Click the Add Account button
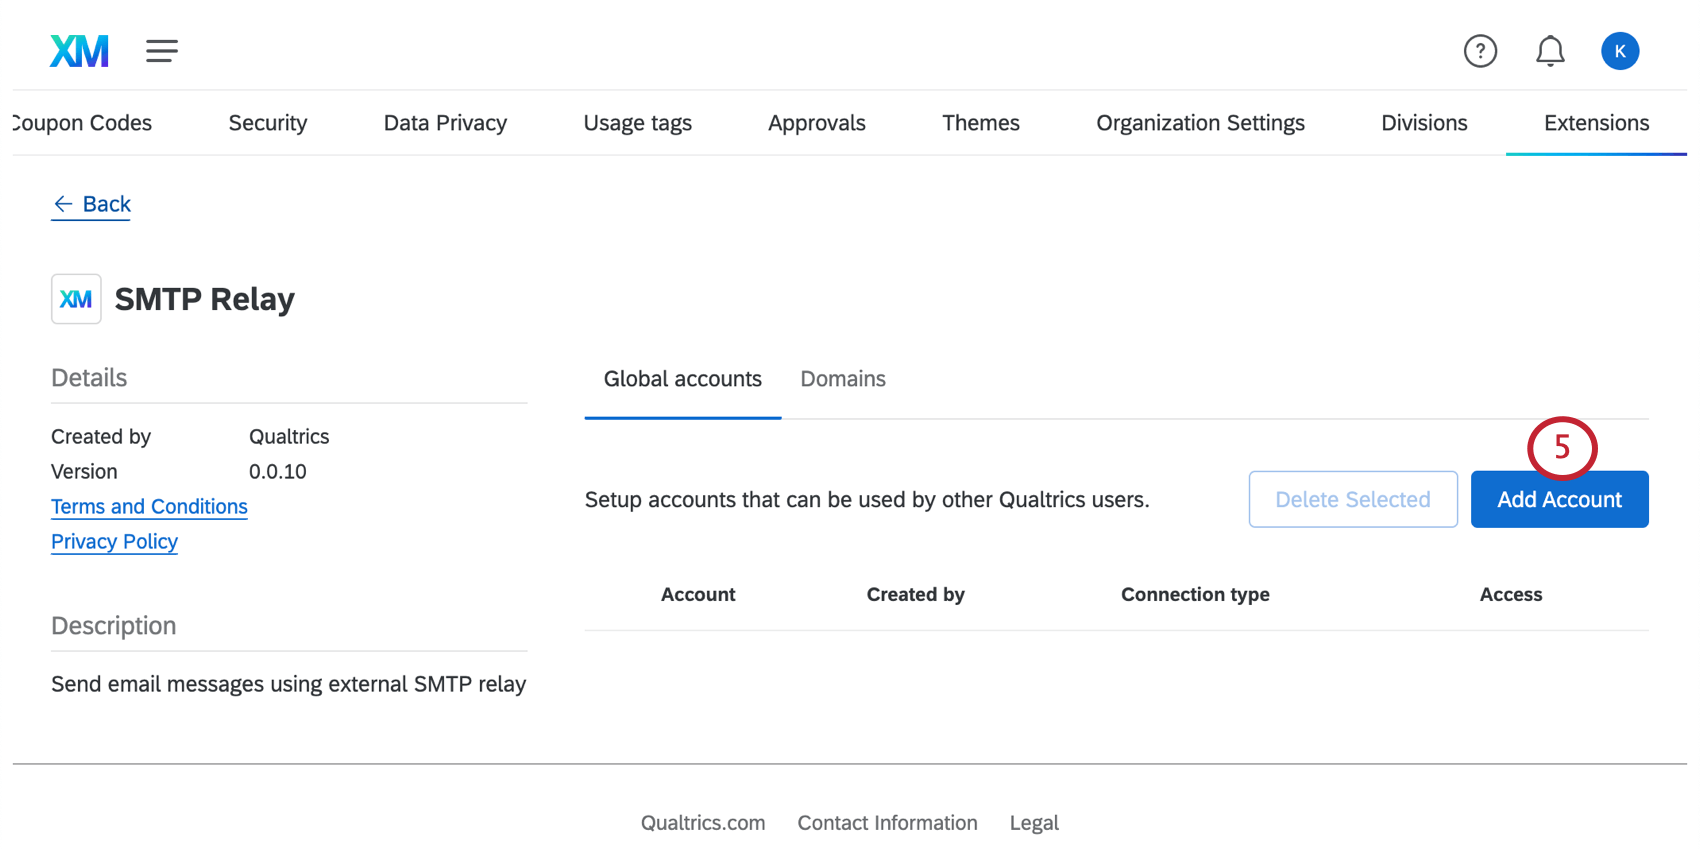1700x850 pixels. tap(1559, 499)
